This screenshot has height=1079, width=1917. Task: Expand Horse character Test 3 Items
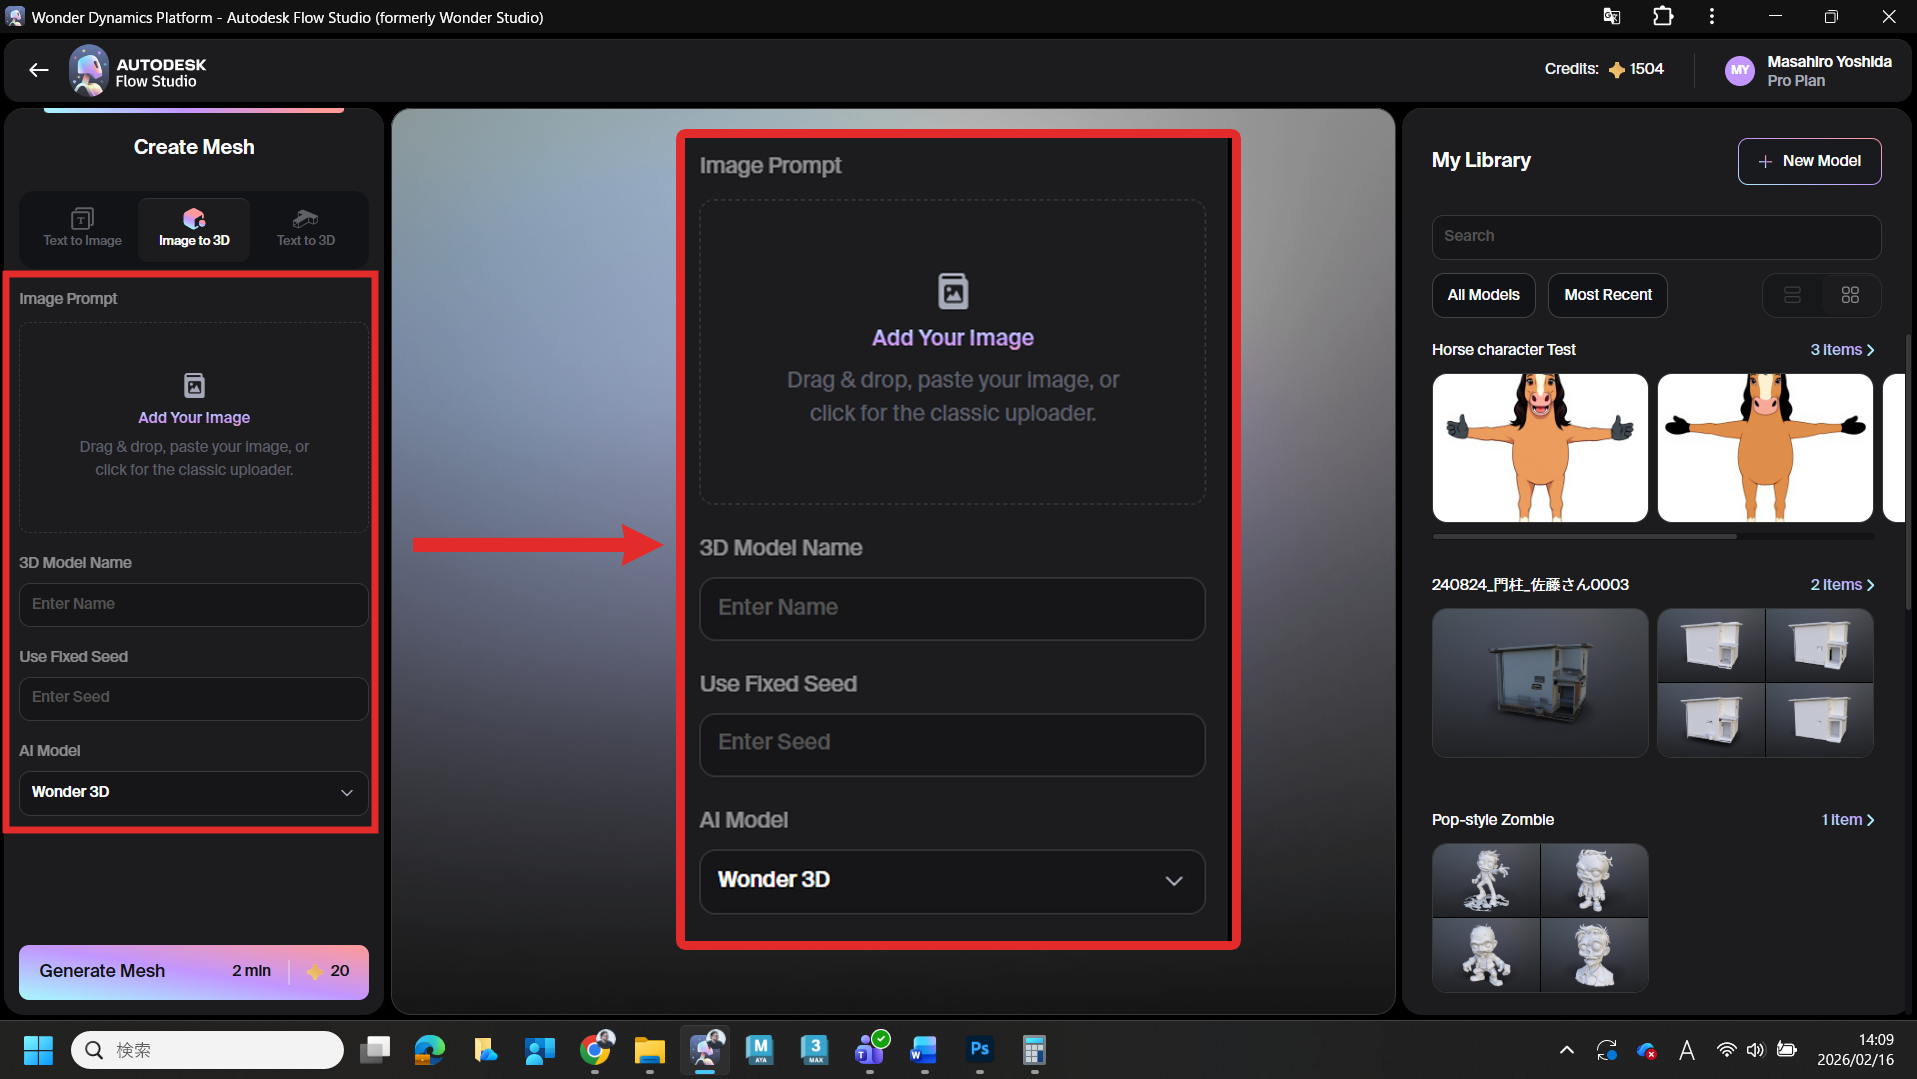click(x=1842, y=350)
